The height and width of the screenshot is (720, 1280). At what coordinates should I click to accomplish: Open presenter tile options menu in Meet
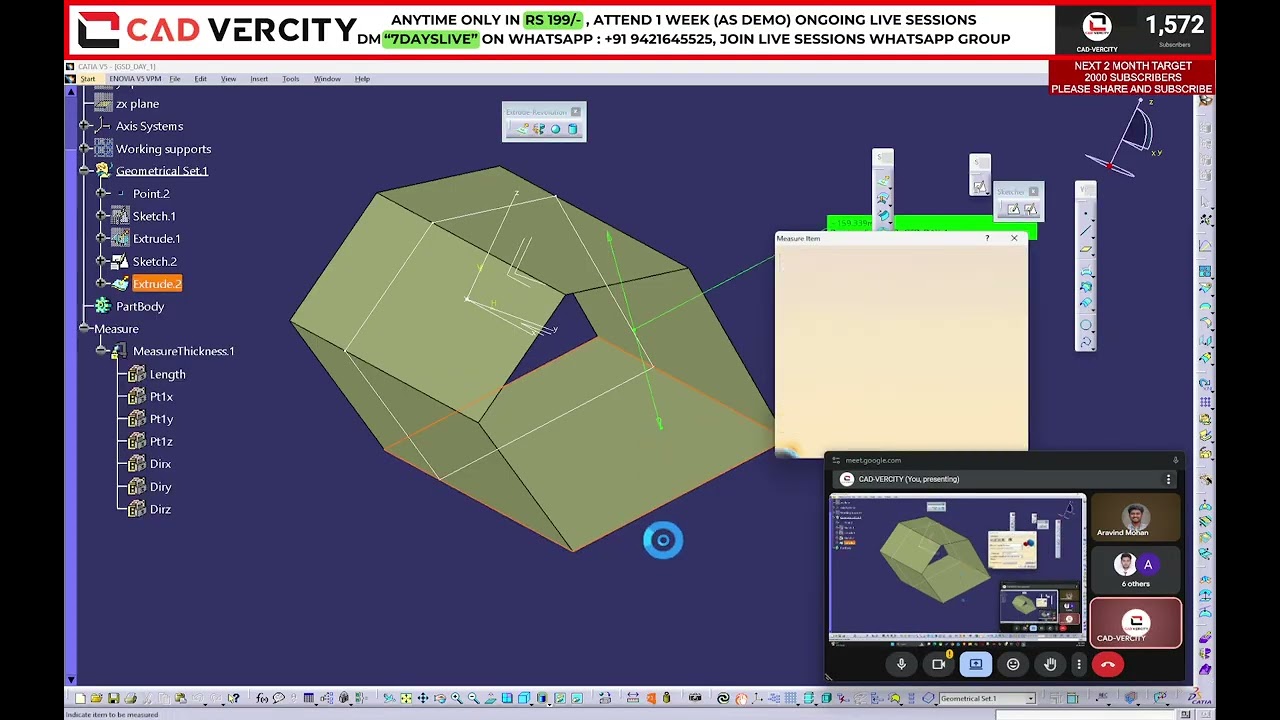tap(1168, 479)
